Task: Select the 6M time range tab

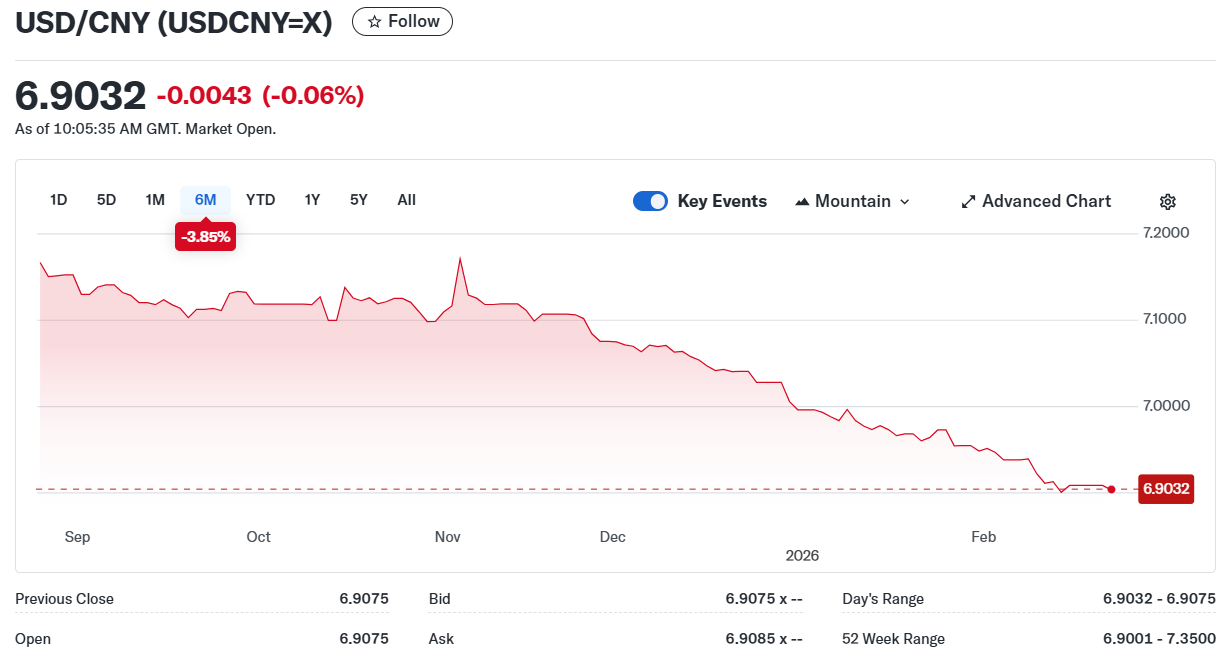Action: [205, 200]
